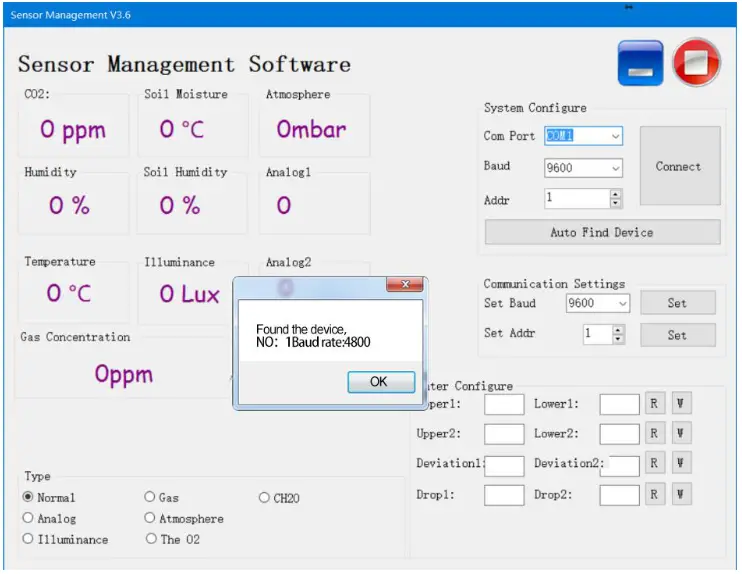
Task: Click Auto Find Device button
Action: pyautogui.click(x=602, y=232)
